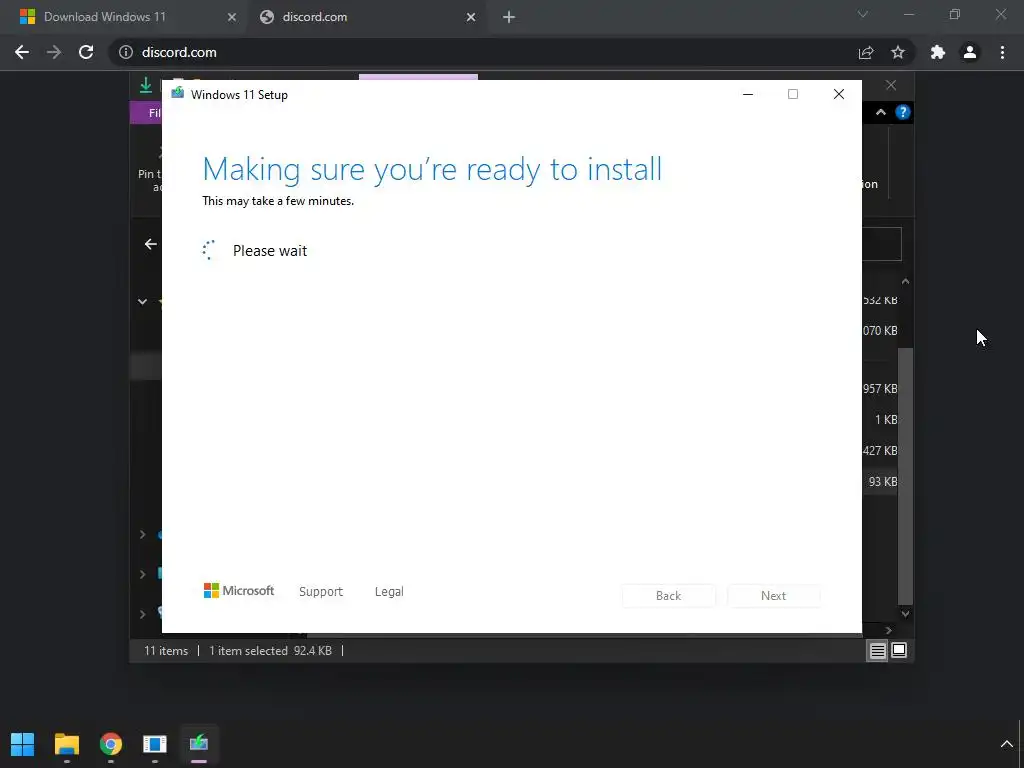The height and width of the screenshot is (768, 1024).
Task: Open Chrome three-dot menu
Action: coord(1002,52)
